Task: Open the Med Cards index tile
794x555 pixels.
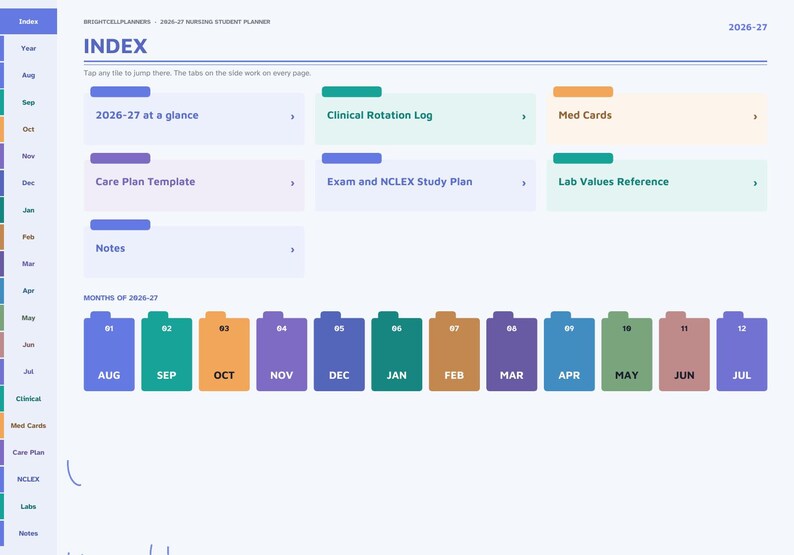Action: (x=657, y=116)
